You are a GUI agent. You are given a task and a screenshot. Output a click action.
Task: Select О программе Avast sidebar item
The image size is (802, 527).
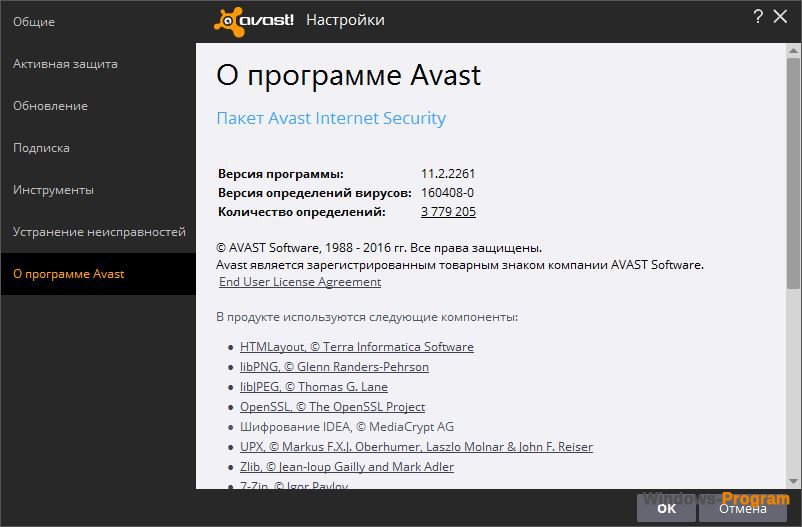click(x=98, y=274)
